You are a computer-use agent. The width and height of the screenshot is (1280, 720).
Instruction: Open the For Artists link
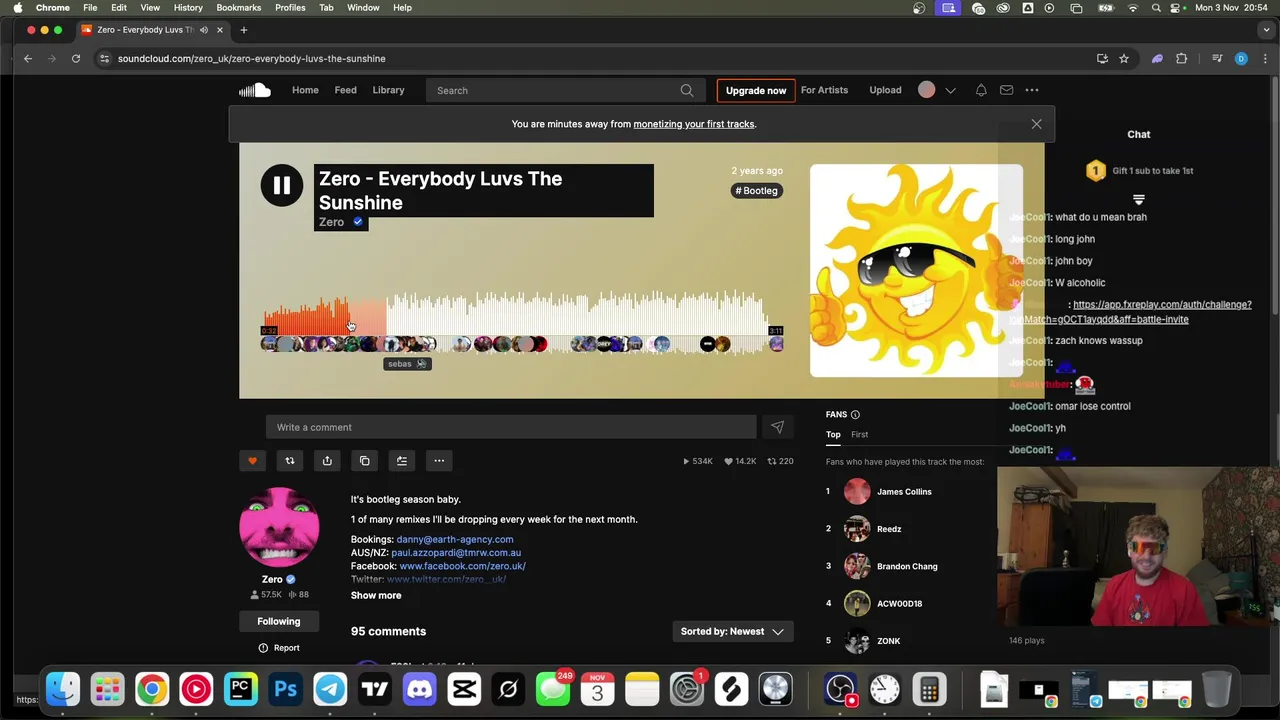click(x=824, y=90)
